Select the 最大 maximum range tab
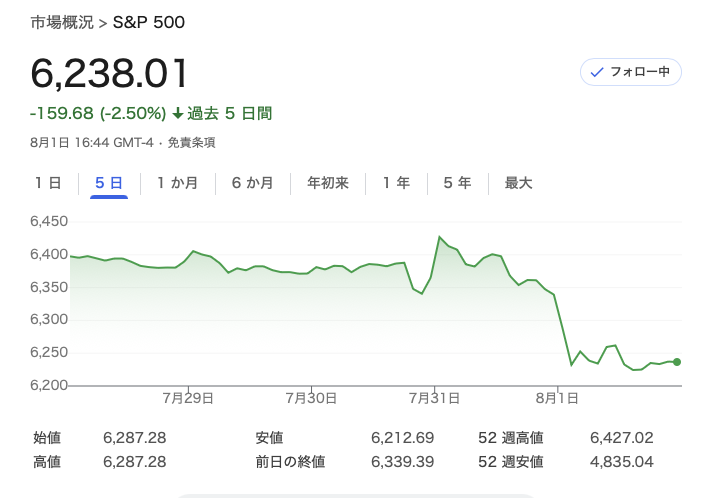708x498 pixels. pyautogui.click(x=518, y=183)
